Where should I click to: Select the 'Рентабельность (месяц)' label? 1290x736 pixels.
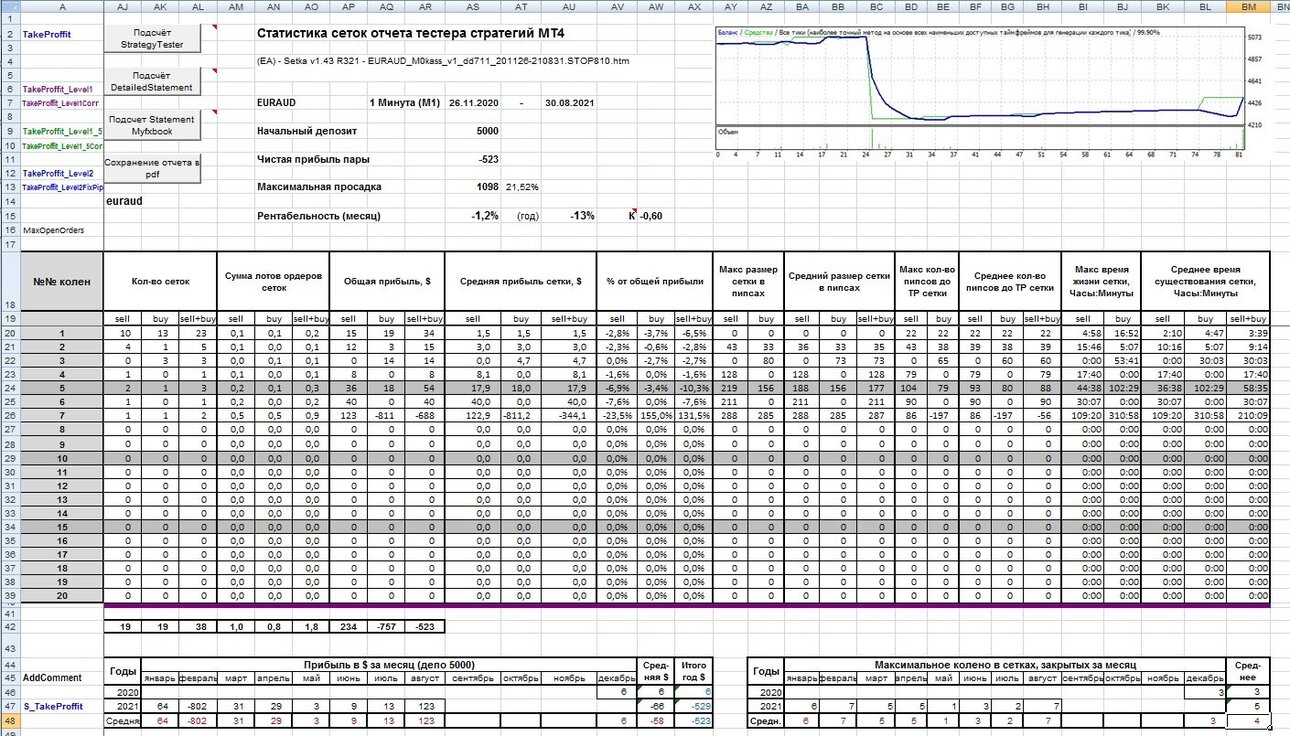pos(319,216)
